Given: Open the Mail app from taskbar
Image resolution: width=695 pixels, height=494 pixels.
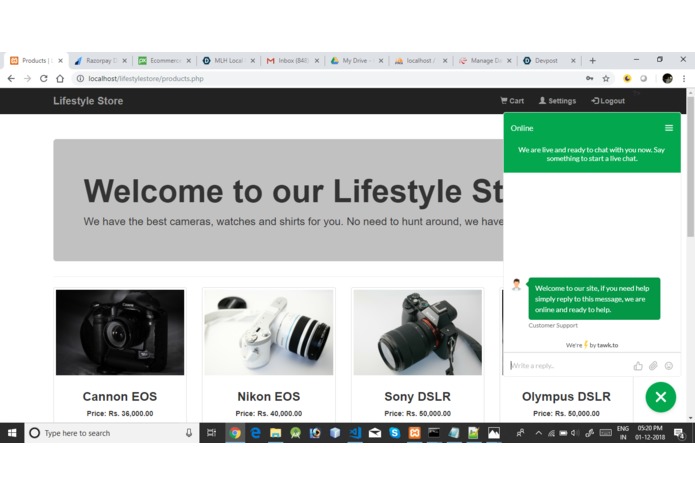Looking at the screenshot, I should coord(375,433).
